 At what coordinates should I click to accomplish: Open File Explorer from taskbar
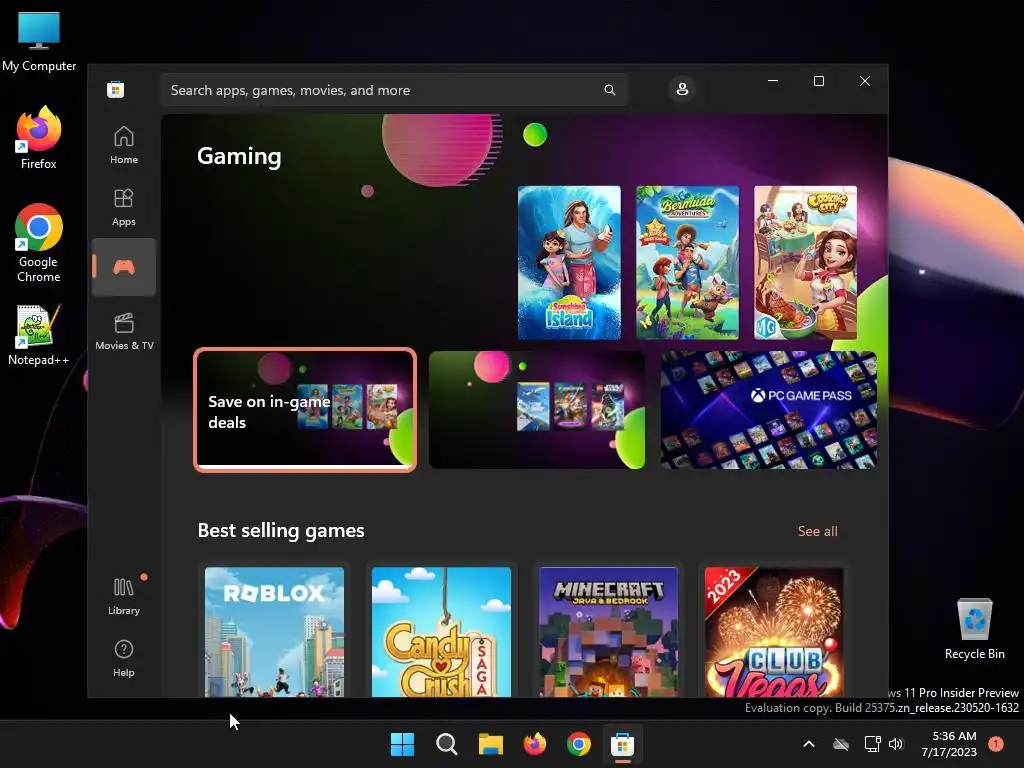[x=490, y=744]
